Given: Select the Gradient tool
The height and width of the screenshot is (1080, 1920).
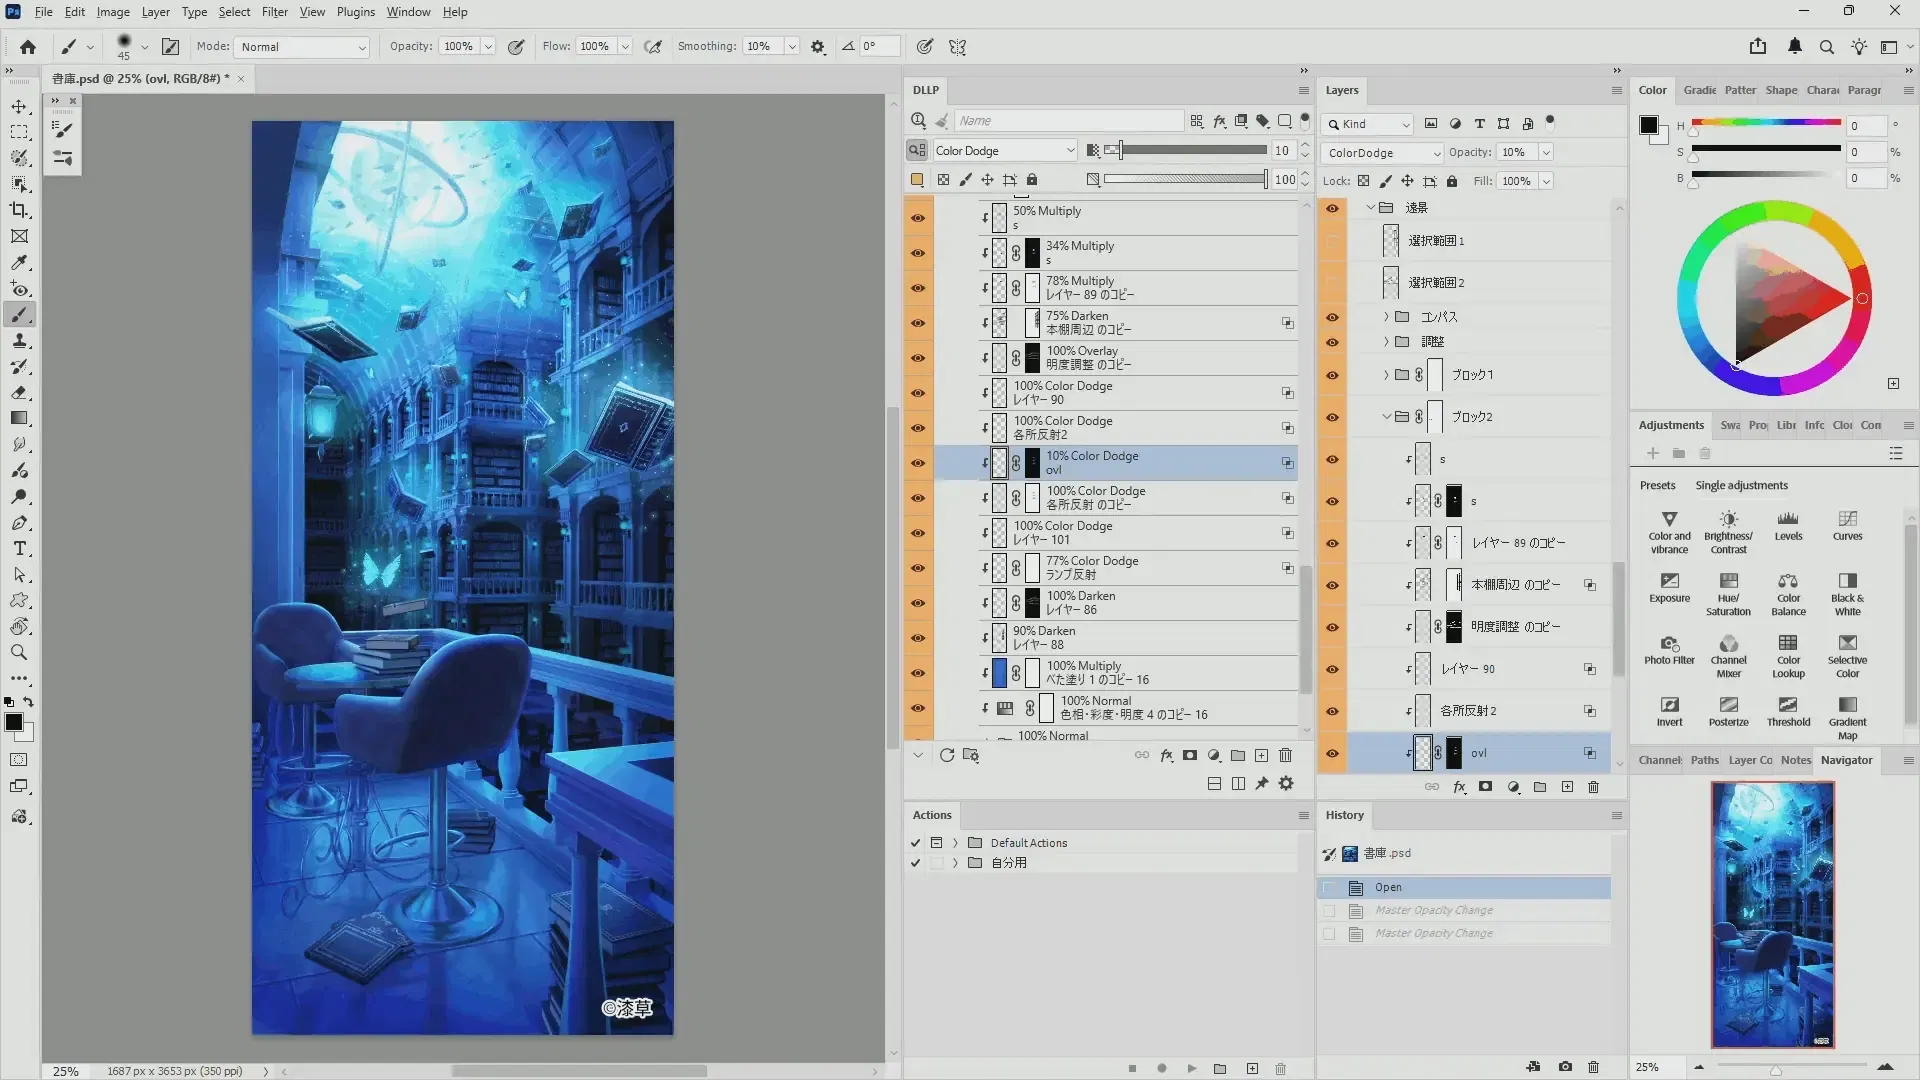Looking at the screenshot, I should point(19,419).
